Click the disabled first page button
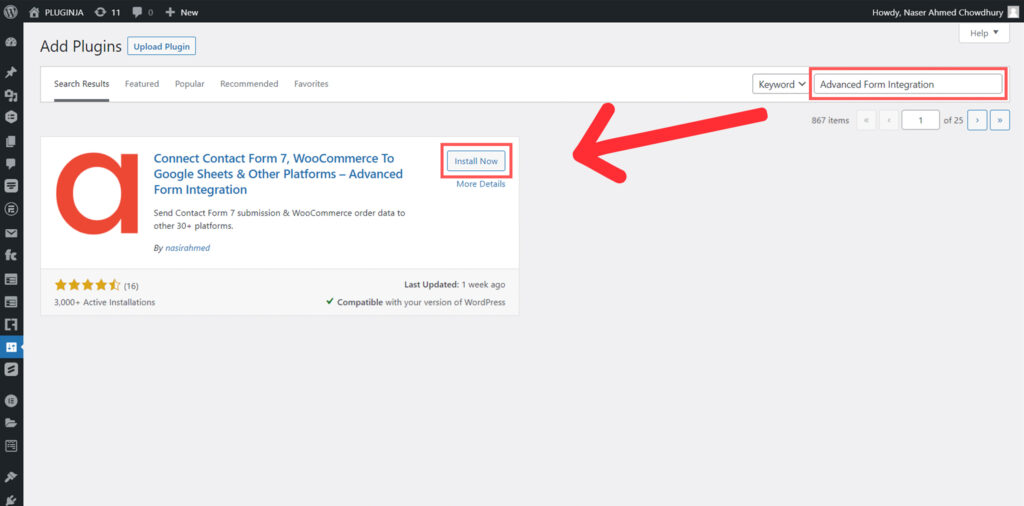Viewport: 1024px width, 506px height. [x=866, y=120]
